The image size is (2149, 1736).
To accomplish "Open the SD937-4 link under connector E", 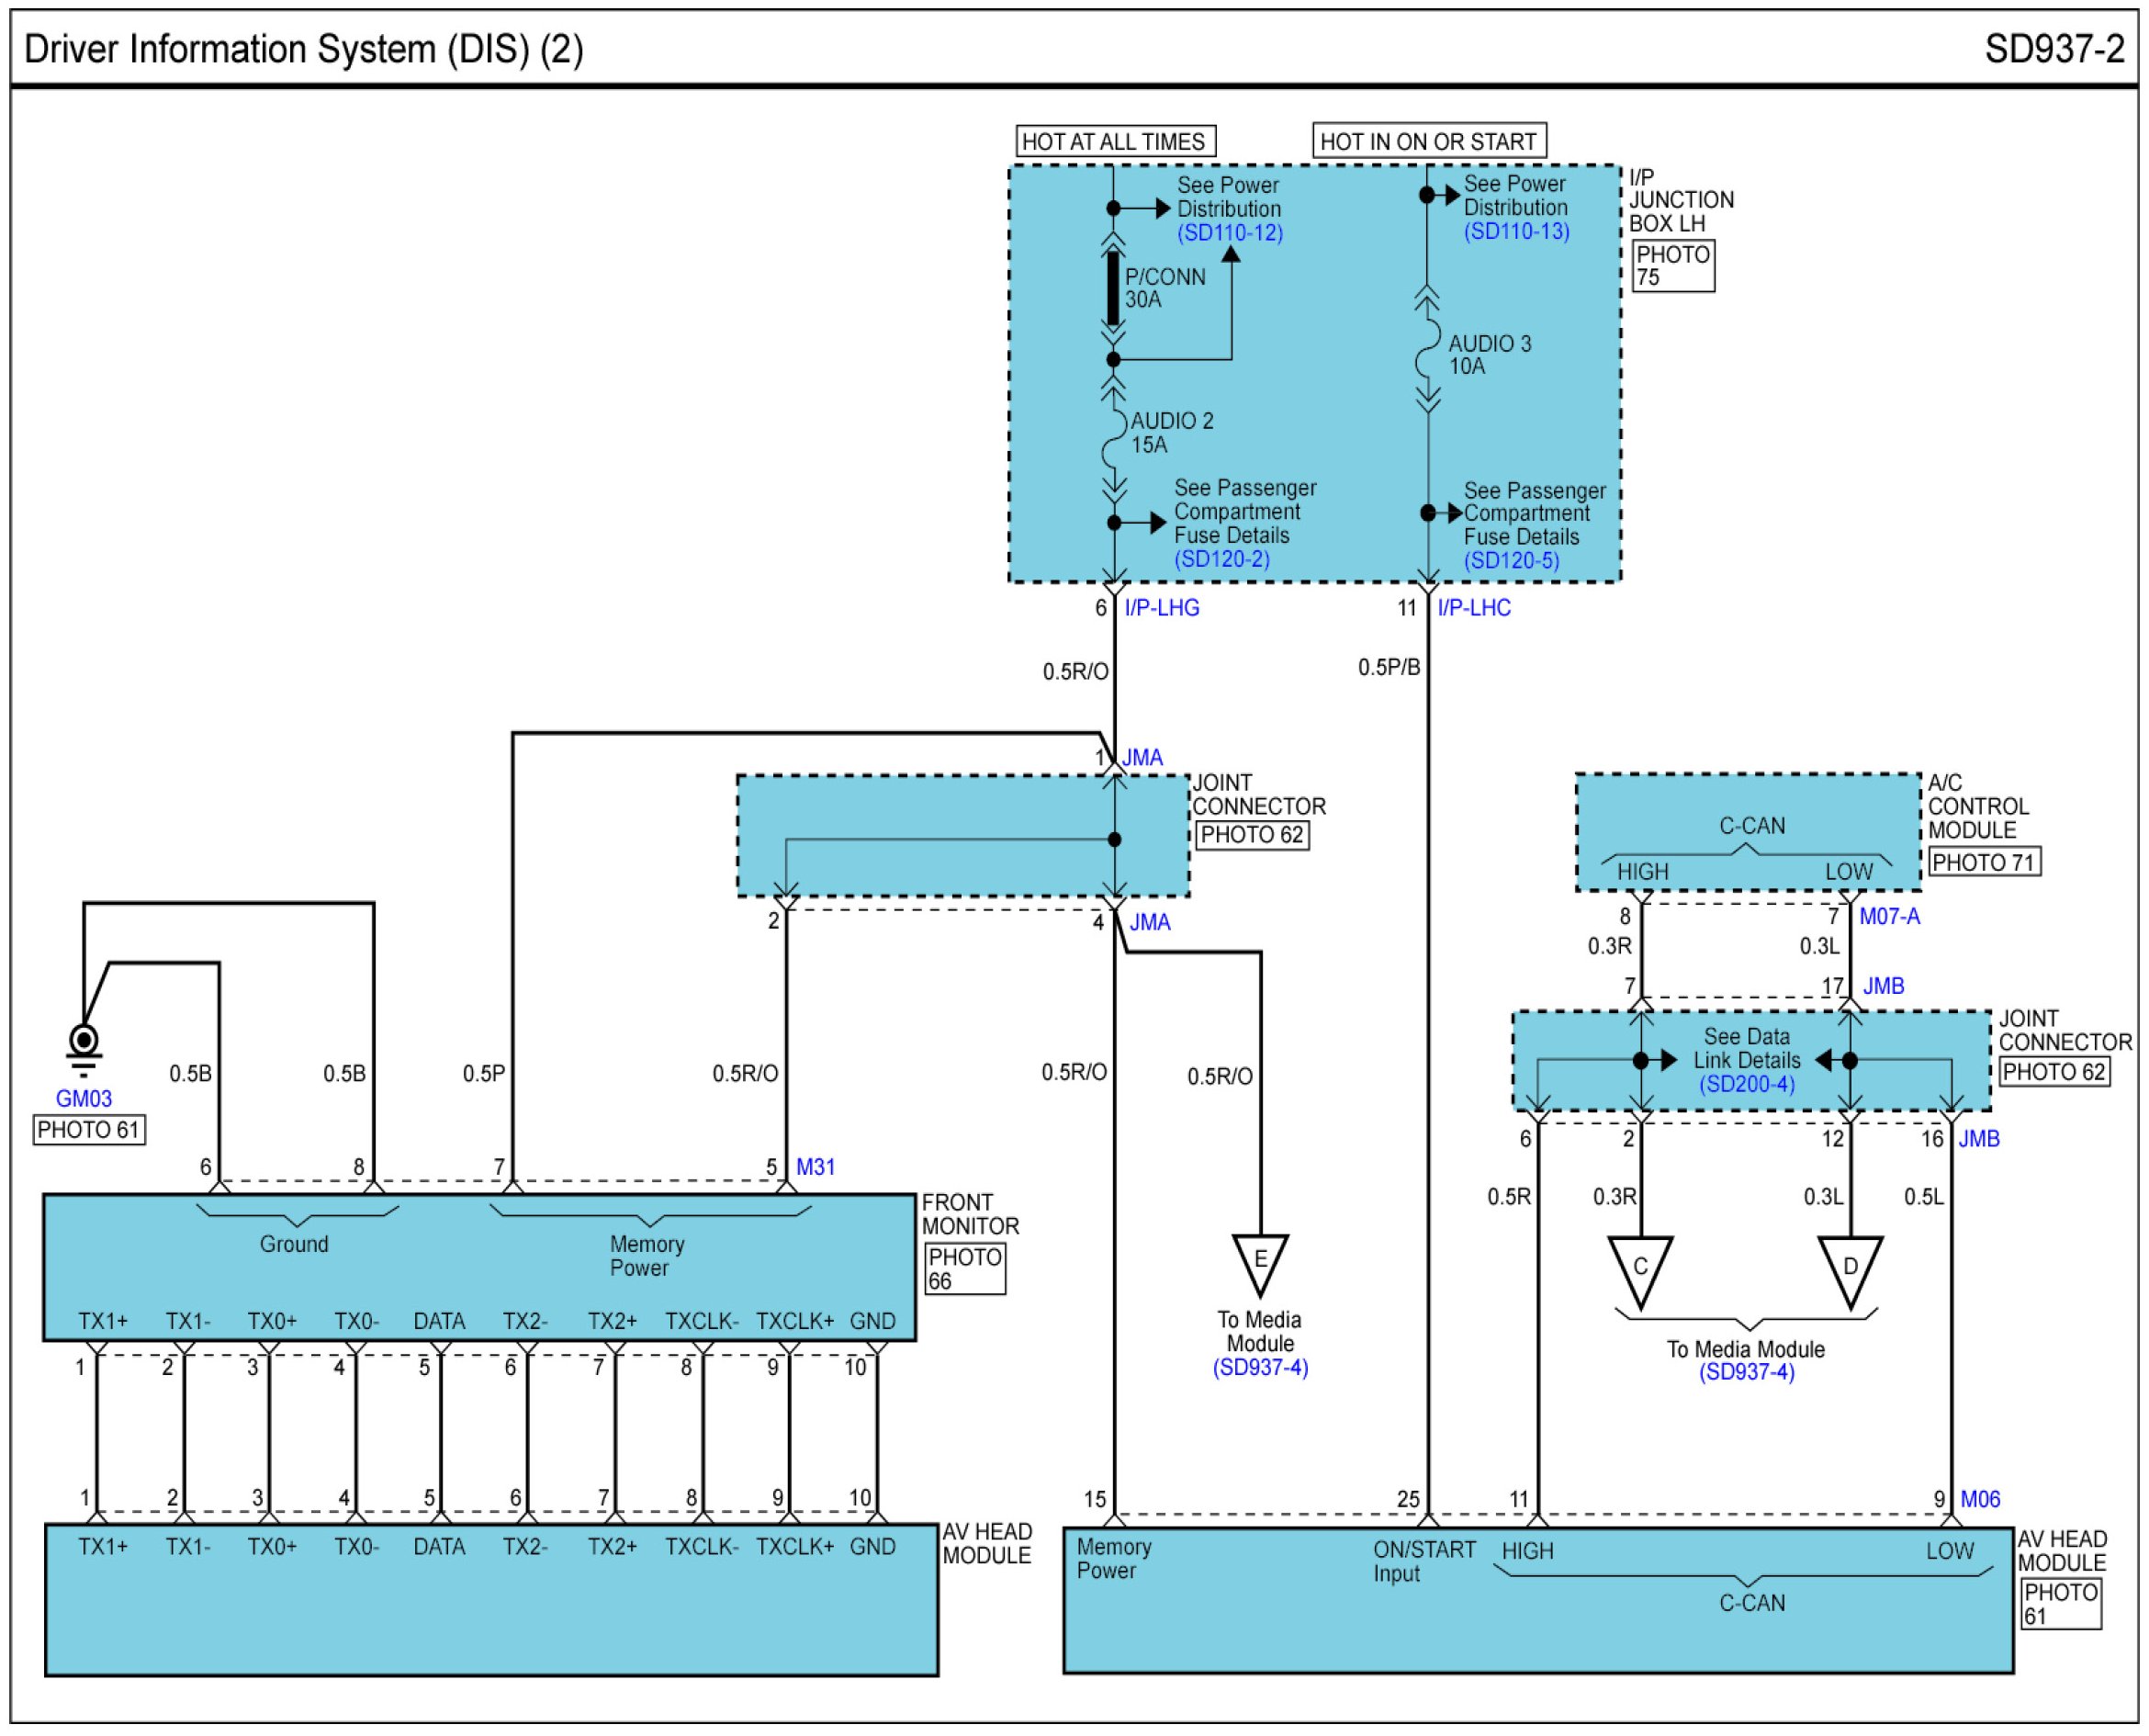I will [1260, 1368].
